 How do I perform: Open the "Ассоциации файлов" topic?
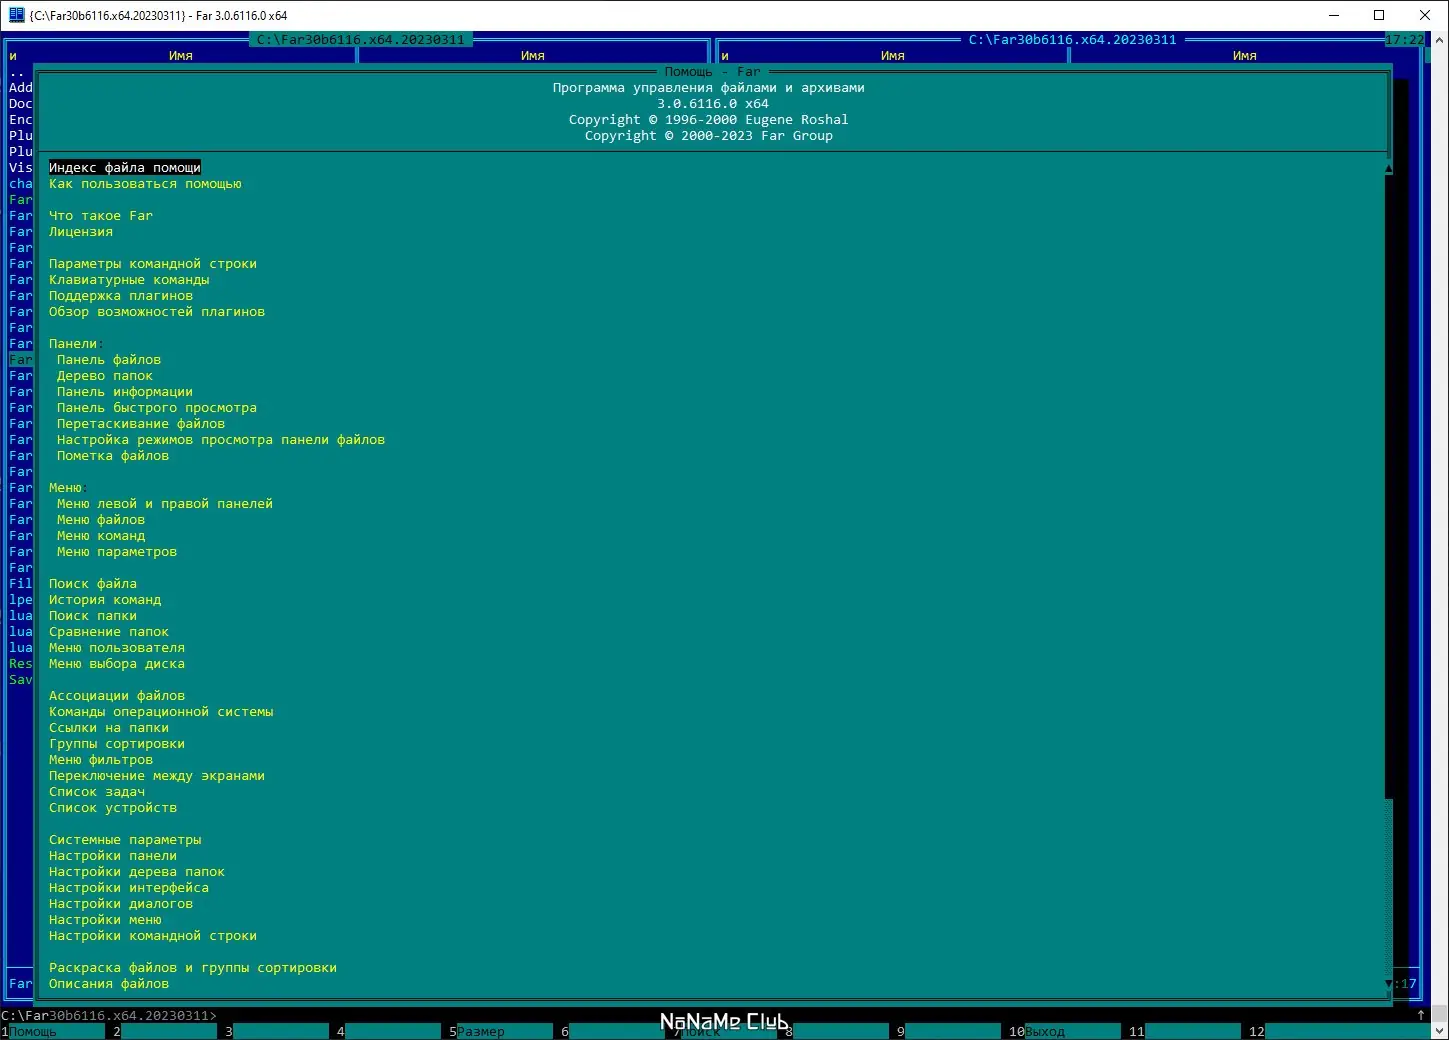117,695
